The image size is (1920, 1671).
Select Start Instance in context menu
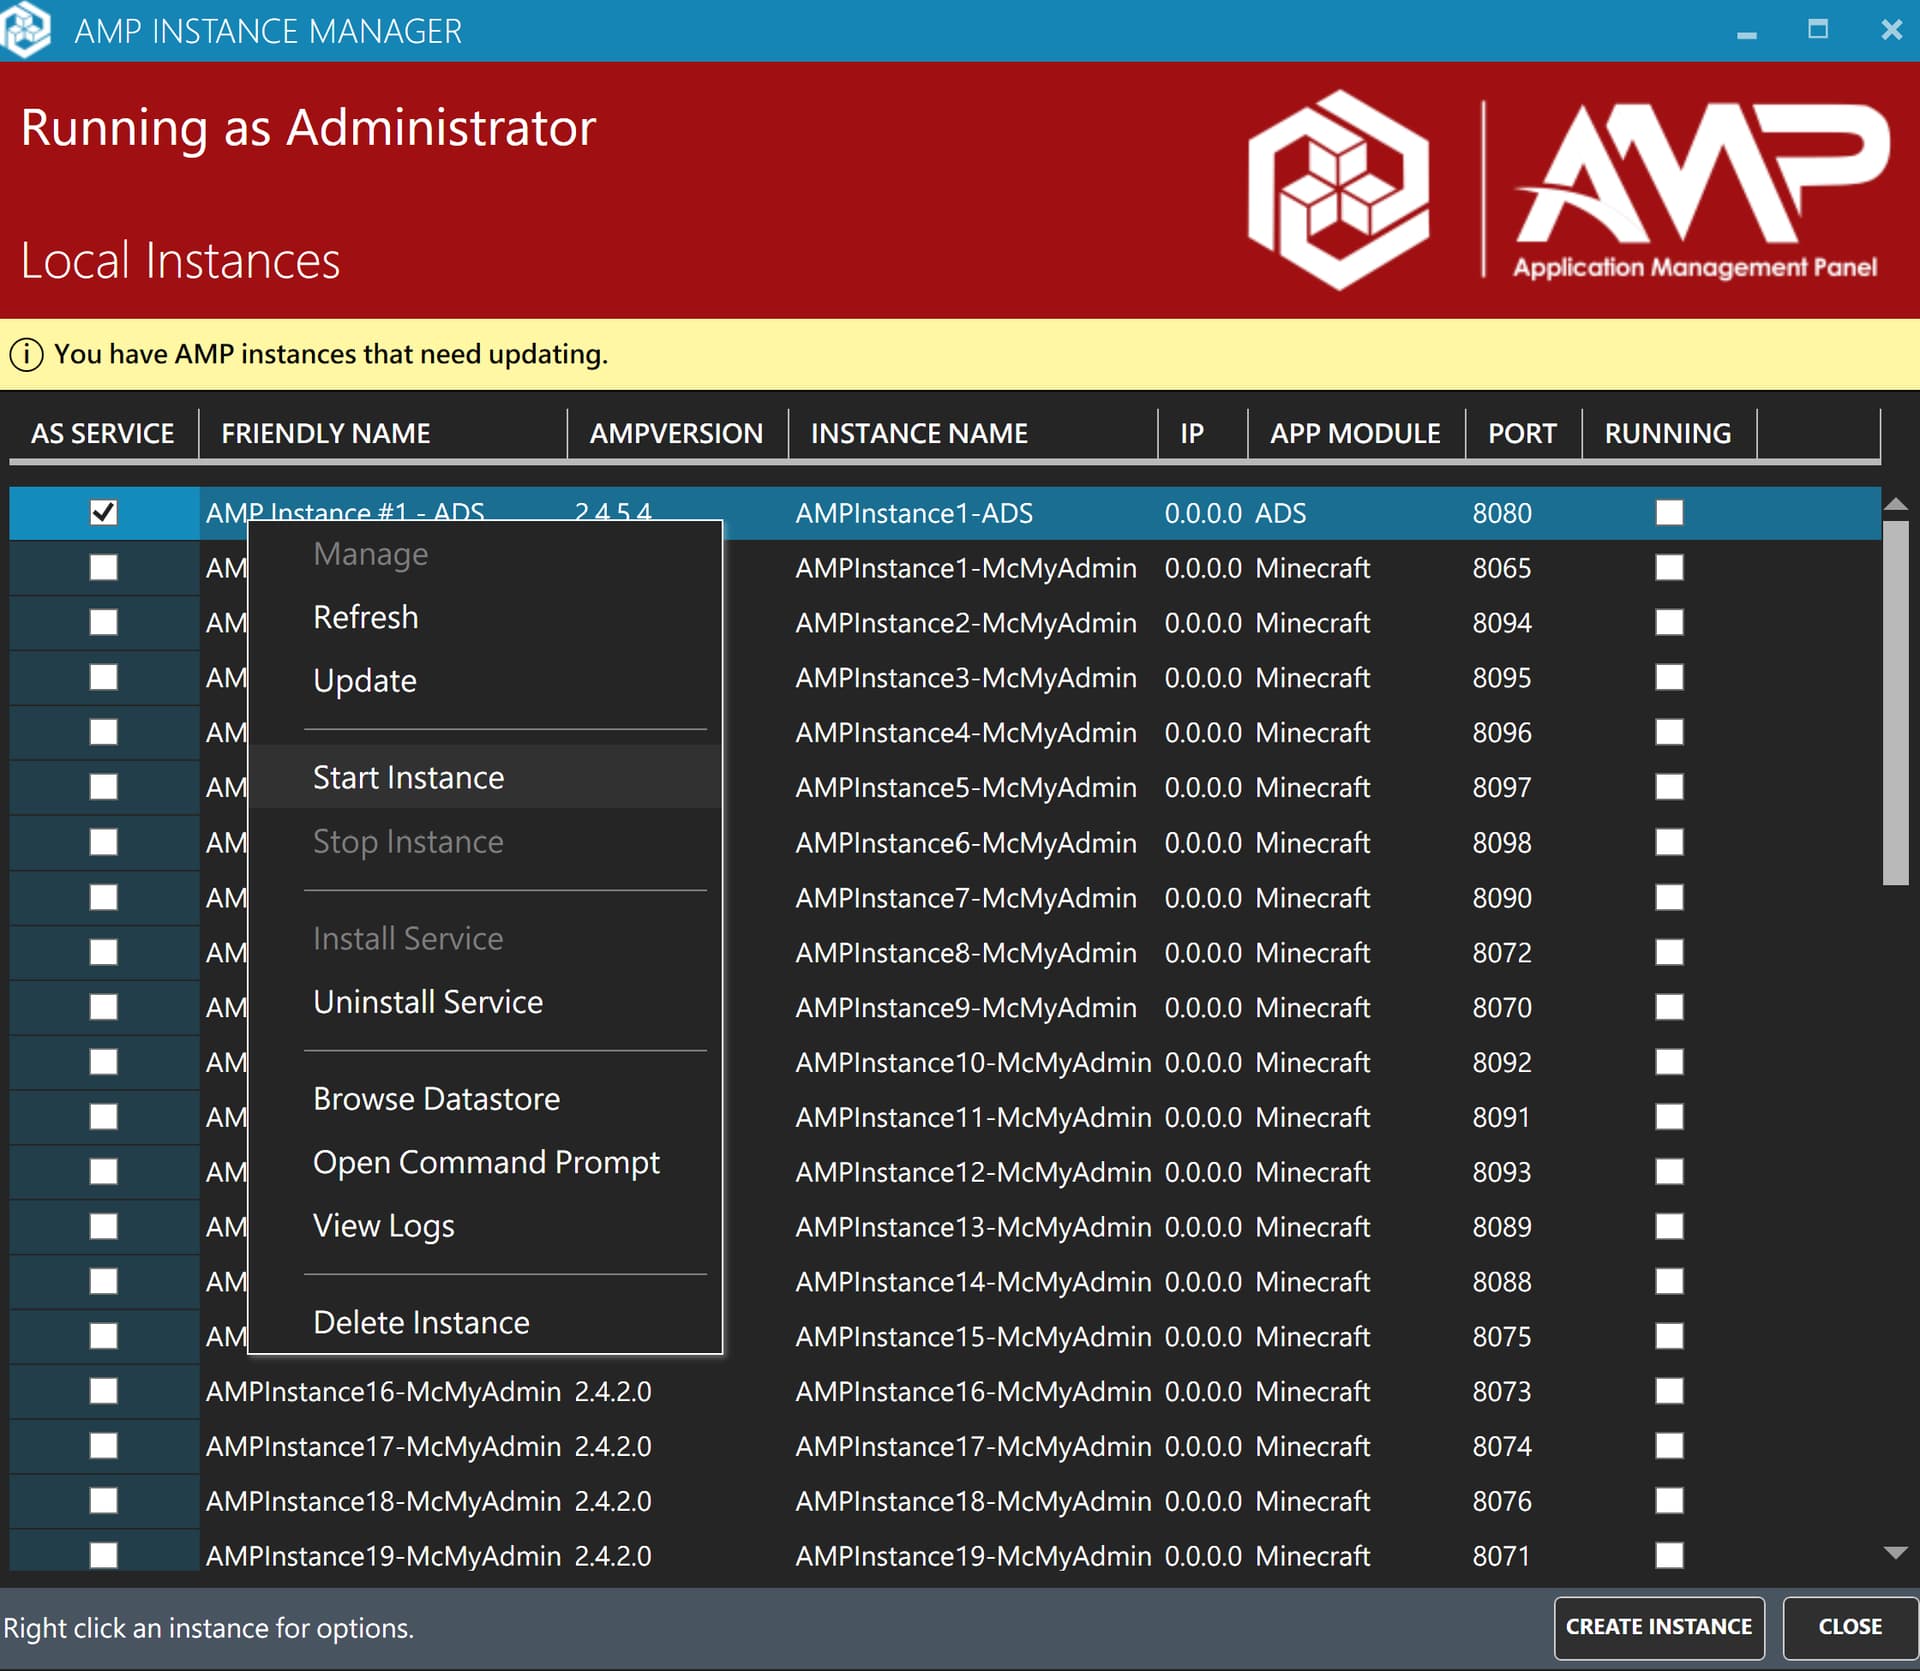click(485, 777)
